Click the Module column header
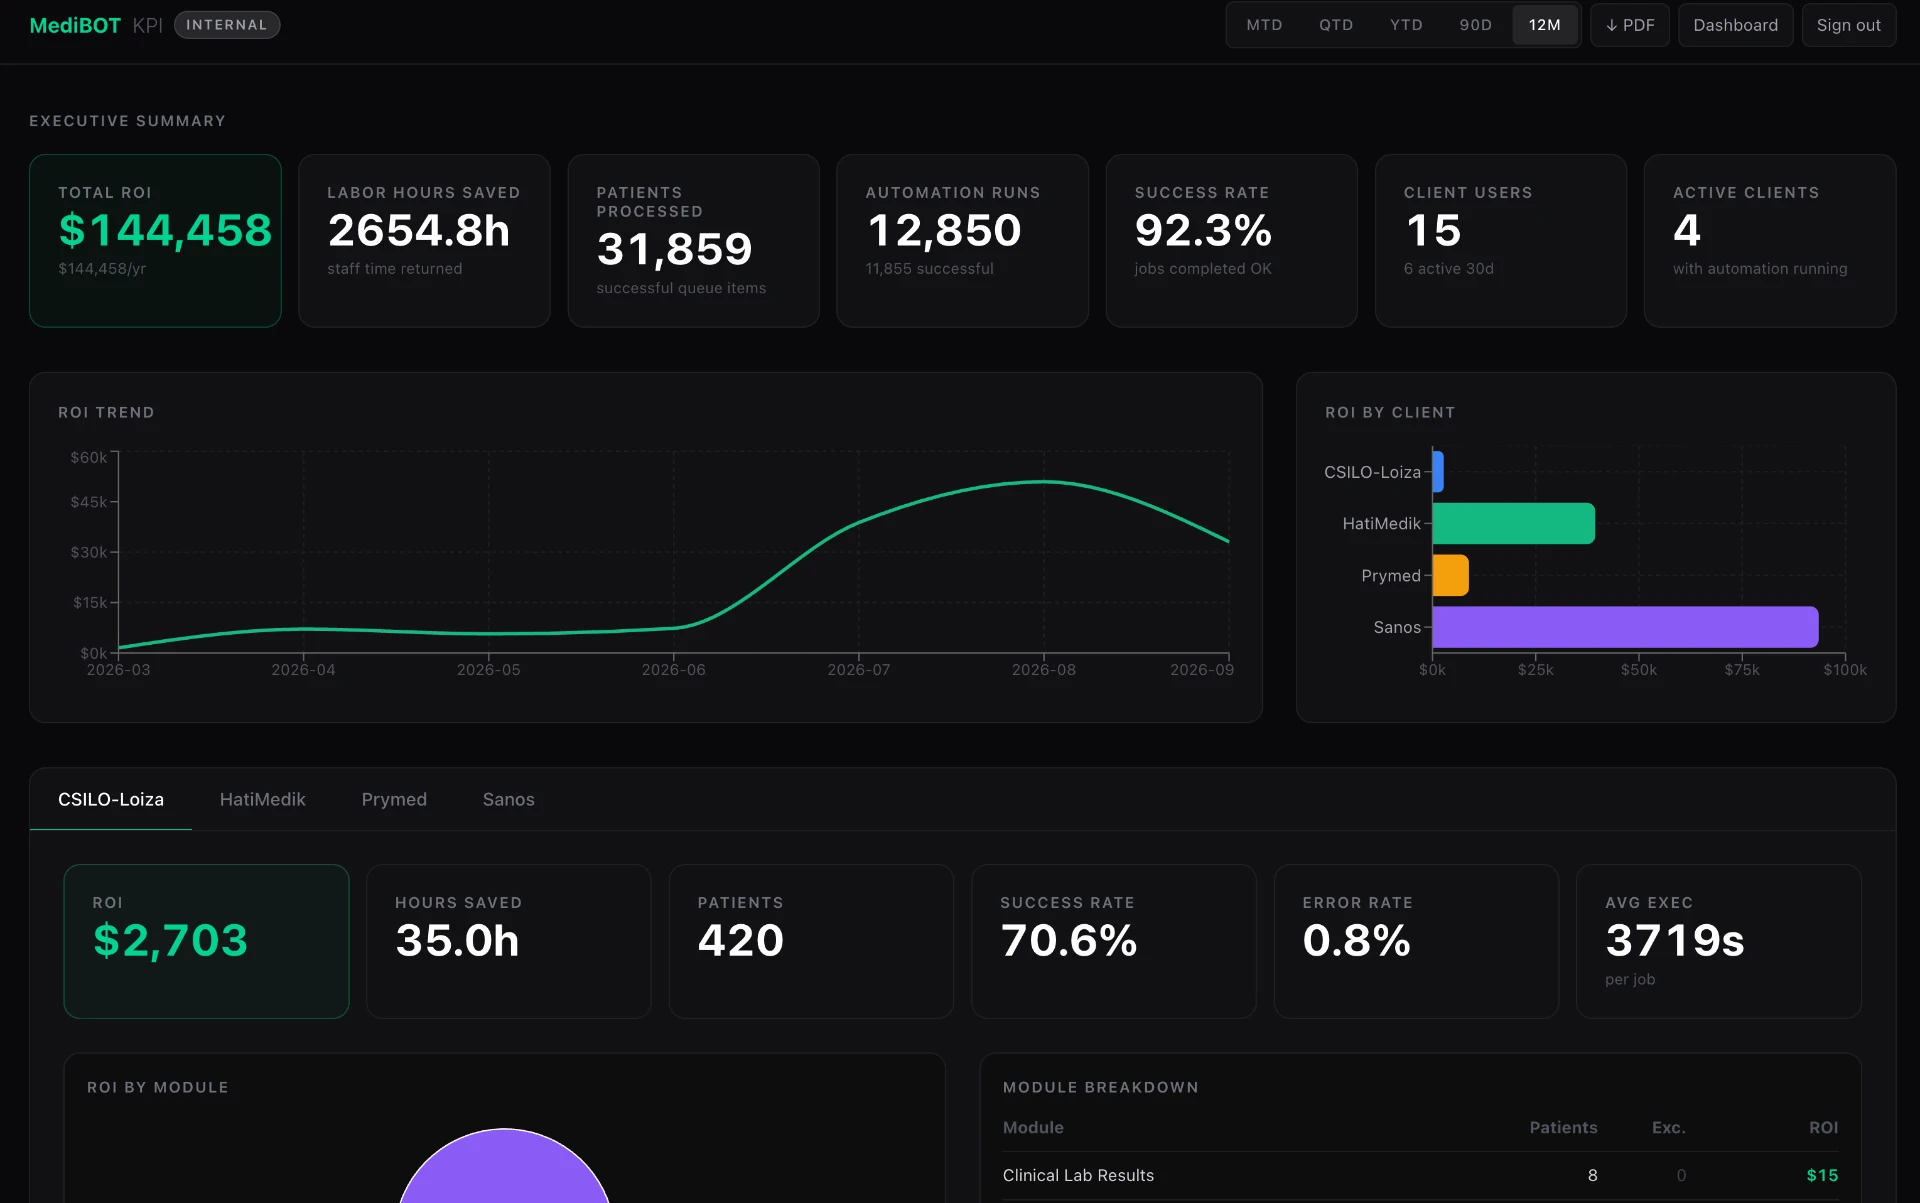Image resolution: width=1920 pixels, height=1203 pixels. [x=1033, y=1127]
